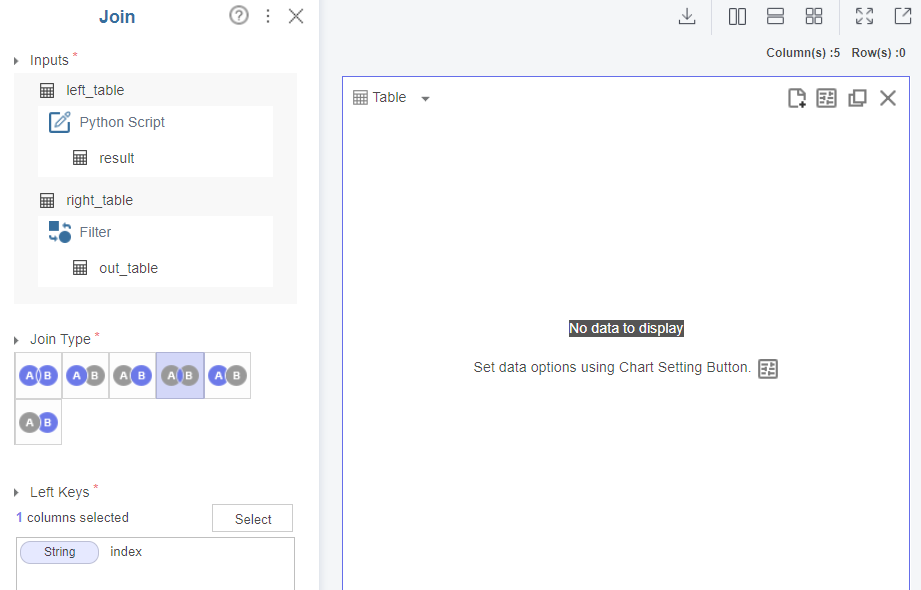
Task: Click the fullscreen expand arrows icon
Action: coord(865,16)
